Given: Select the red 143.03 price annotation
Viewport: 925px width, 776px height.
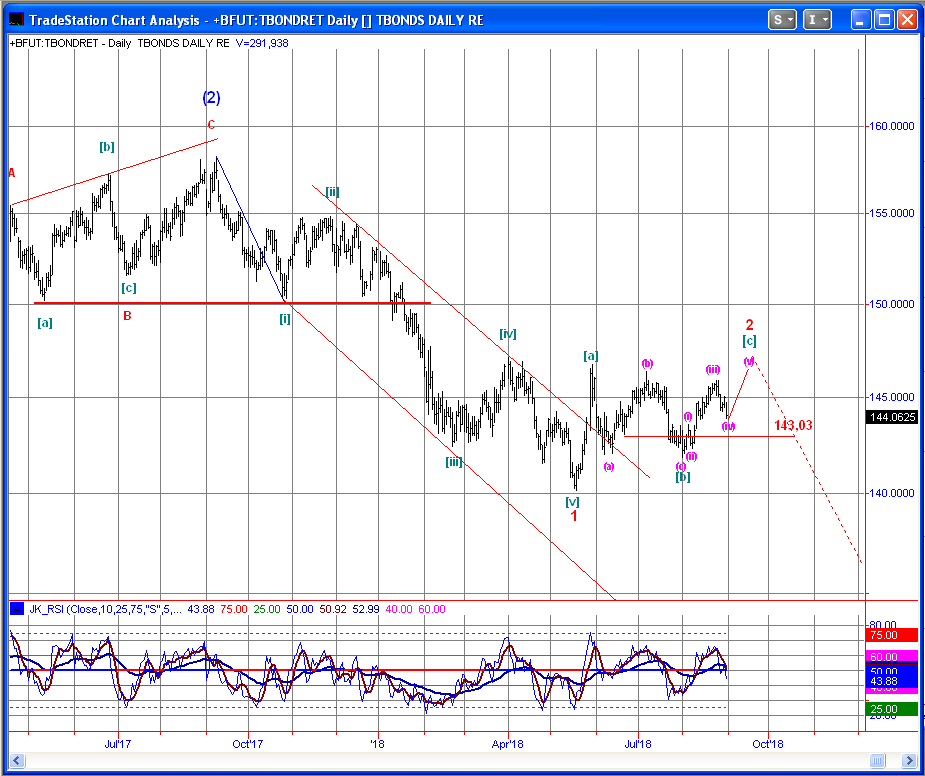Looking at the screenshot, I should tap(793, 425).
